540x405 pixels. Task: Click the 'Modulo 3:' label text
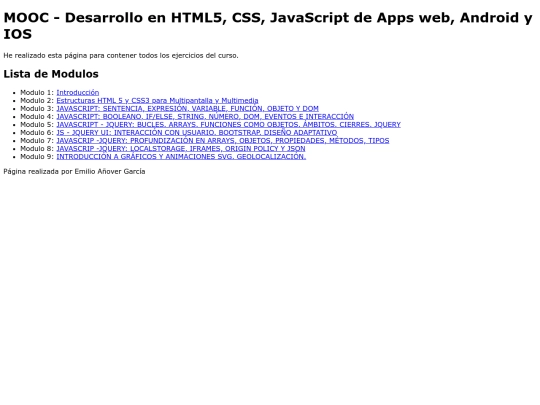click(37, 108)
